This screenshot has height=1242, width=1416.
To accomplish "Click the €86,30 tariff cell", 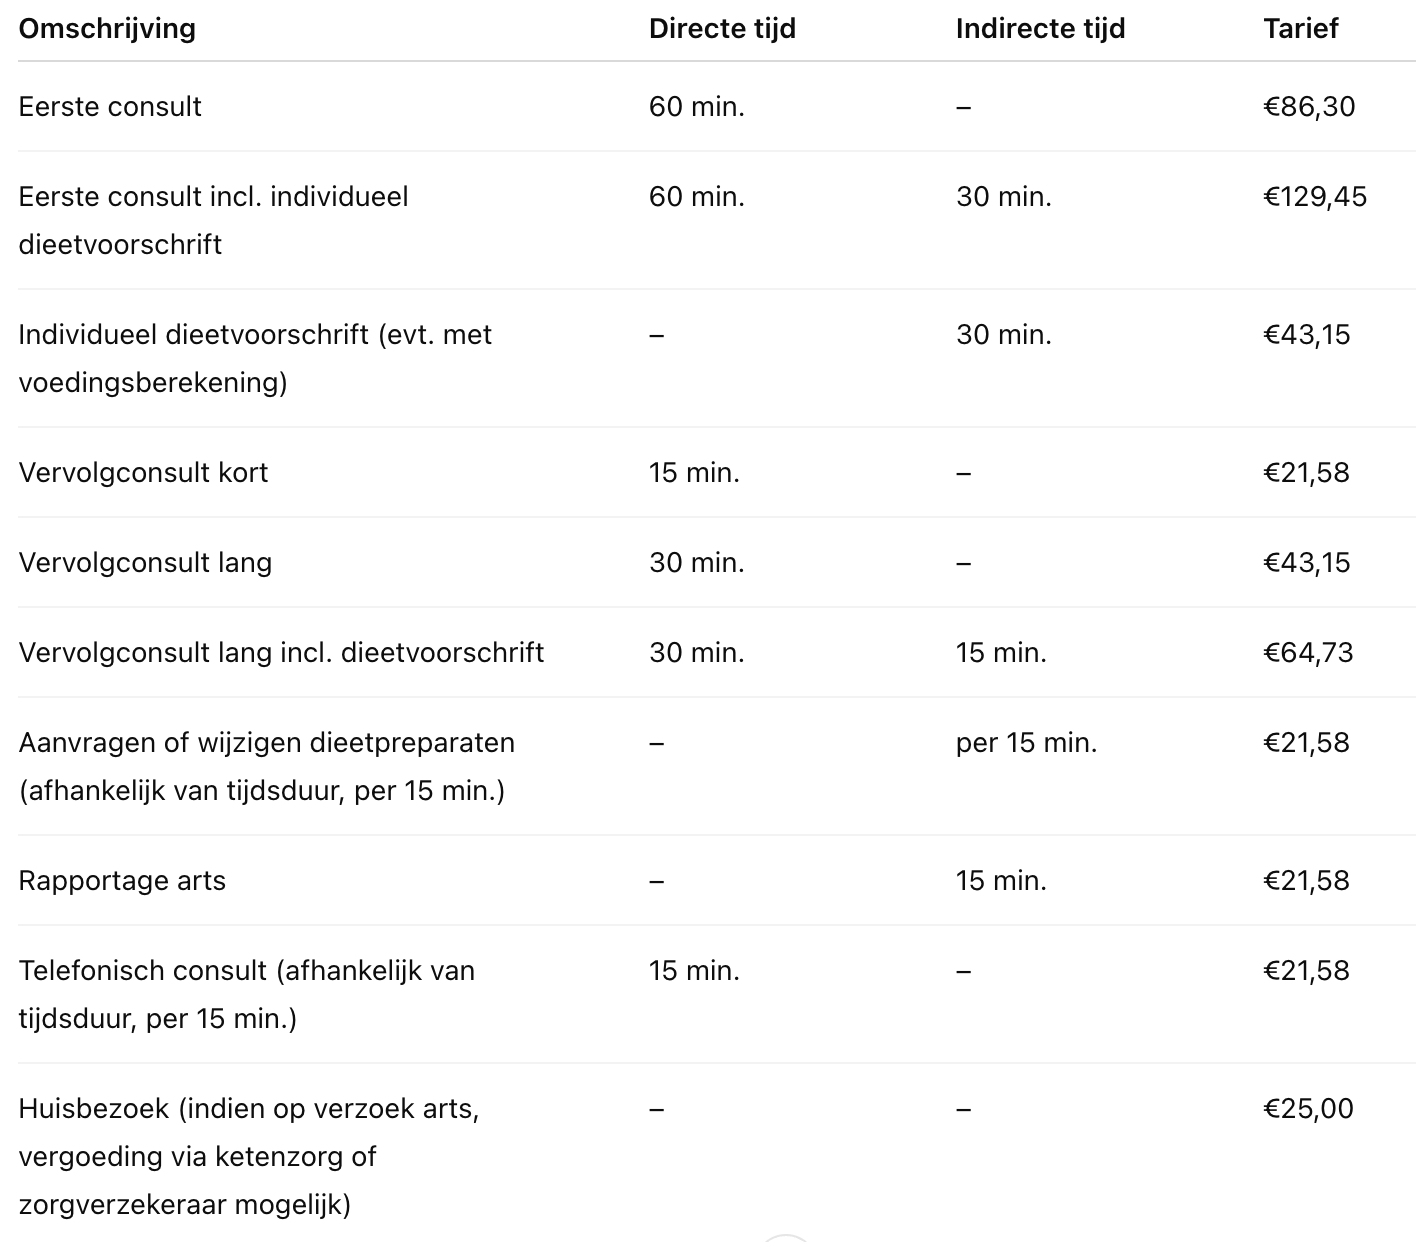I will click(1309, 106).
